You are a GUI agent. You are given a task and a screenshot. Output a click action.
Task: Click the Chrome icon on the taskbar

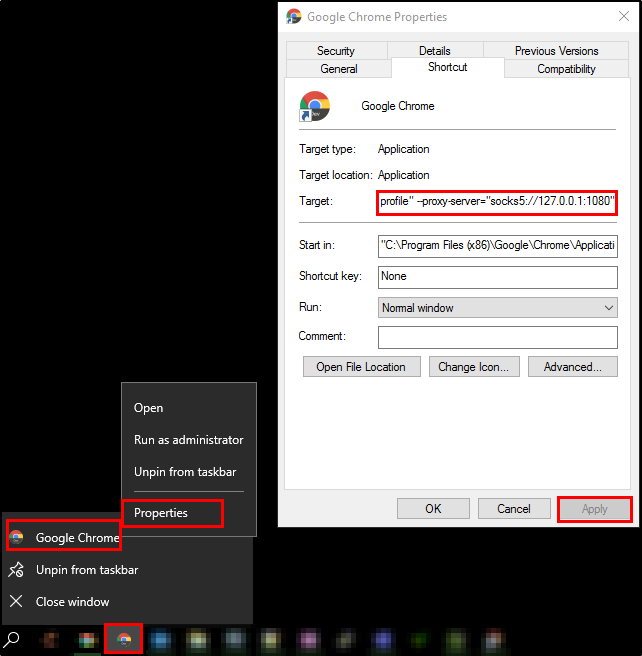tap(124, 639)
